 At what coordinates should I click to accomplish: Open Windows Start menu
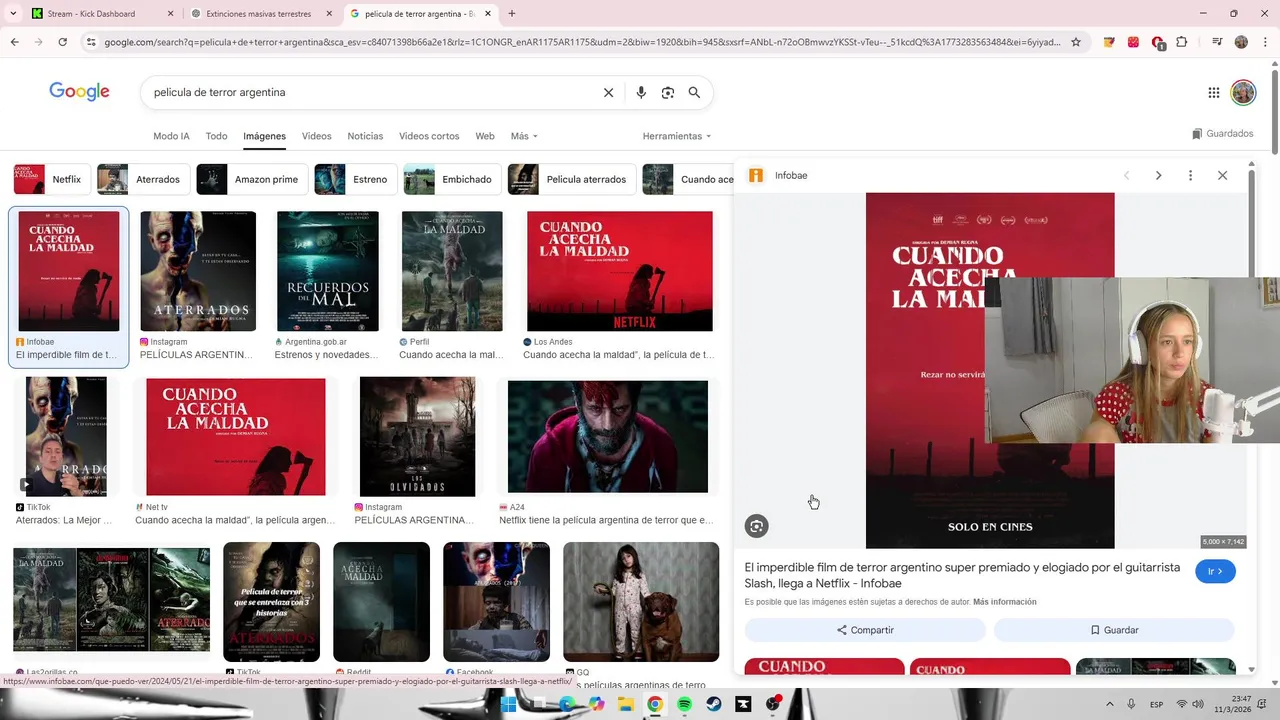pyautogui.click(x=507, y=704)
